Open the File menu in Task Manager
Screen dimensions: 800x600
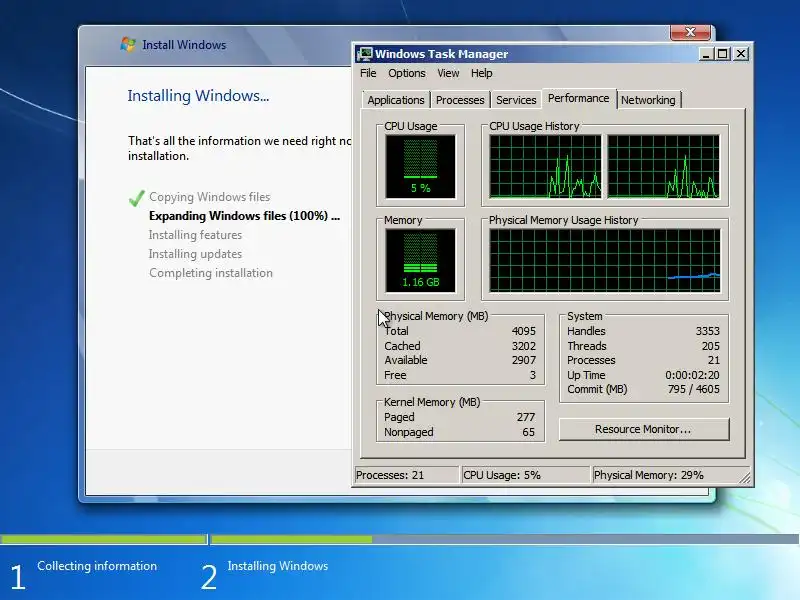click(x=368, y=73)
